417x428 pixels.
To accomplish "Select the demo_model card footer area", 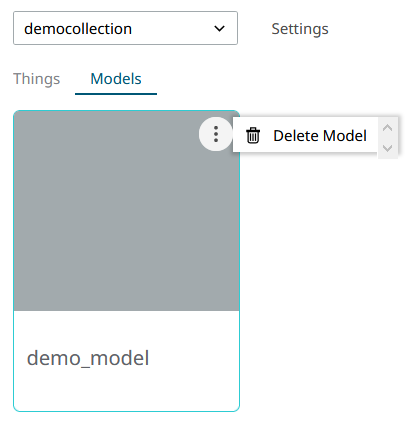I will pos(126,361).
